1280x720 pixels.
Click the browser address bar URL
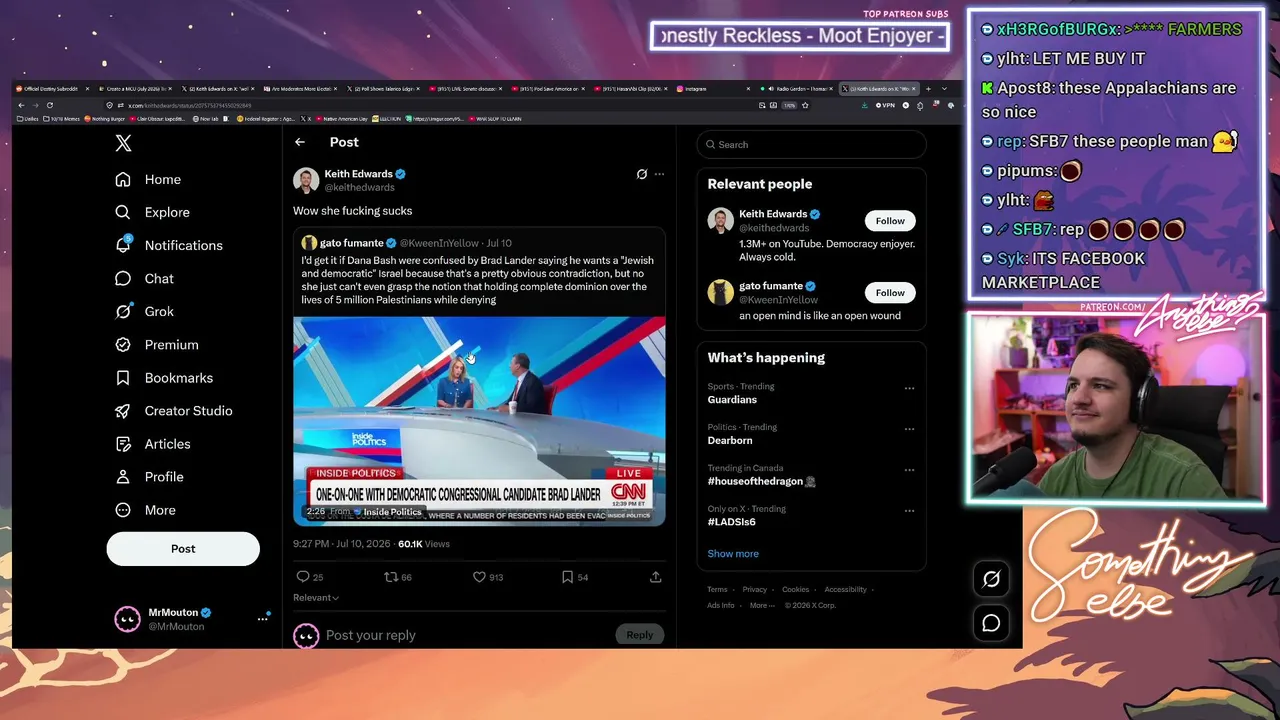click(189, 105)
